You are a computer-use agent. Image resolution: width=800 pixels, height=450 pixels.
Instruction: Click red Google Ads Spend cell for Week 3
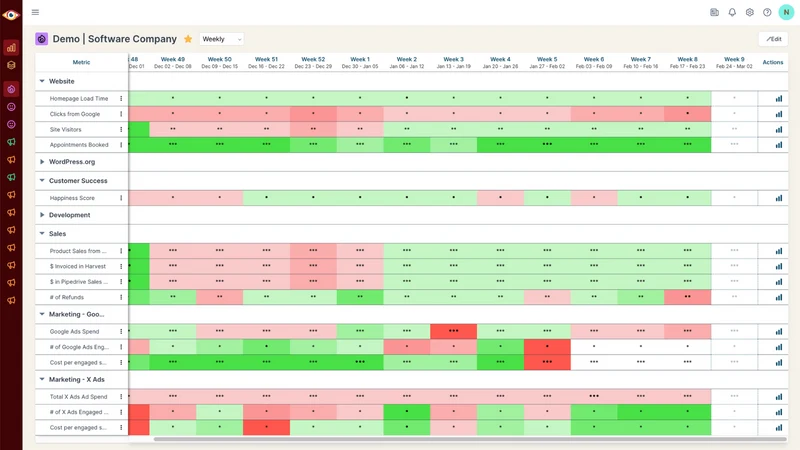tap(454, 331)
